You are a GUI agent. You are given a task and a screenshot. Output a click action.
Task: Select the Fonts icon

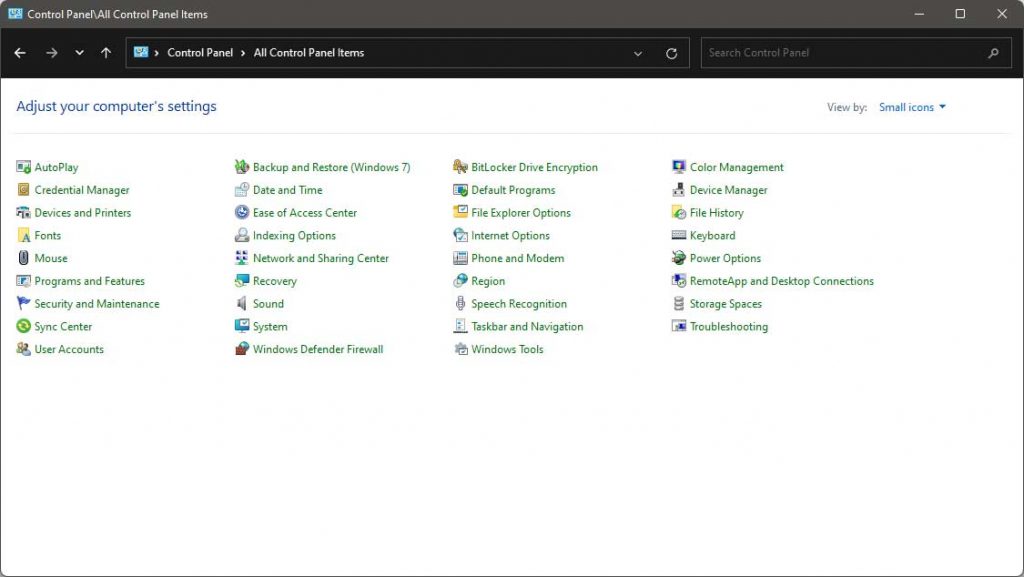24,236
